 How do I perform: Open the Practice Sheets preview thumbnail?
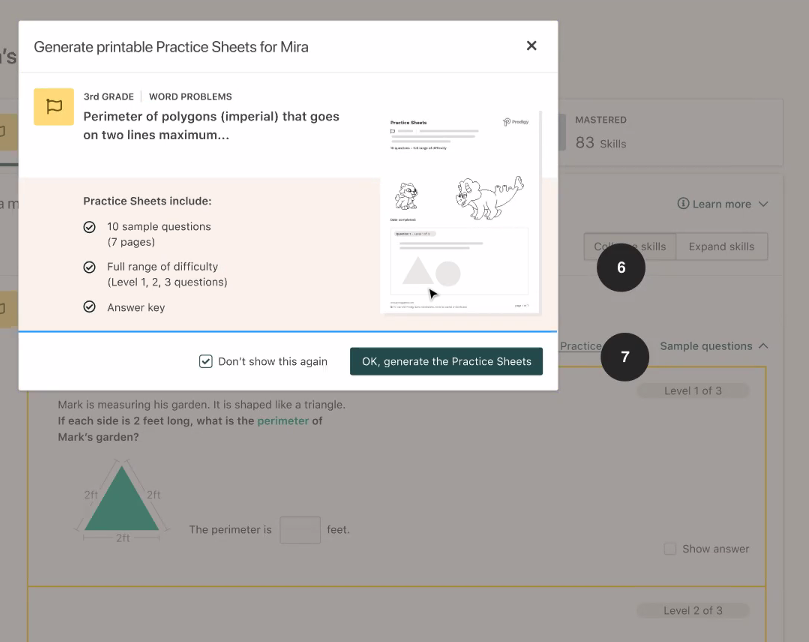[460, 212]
